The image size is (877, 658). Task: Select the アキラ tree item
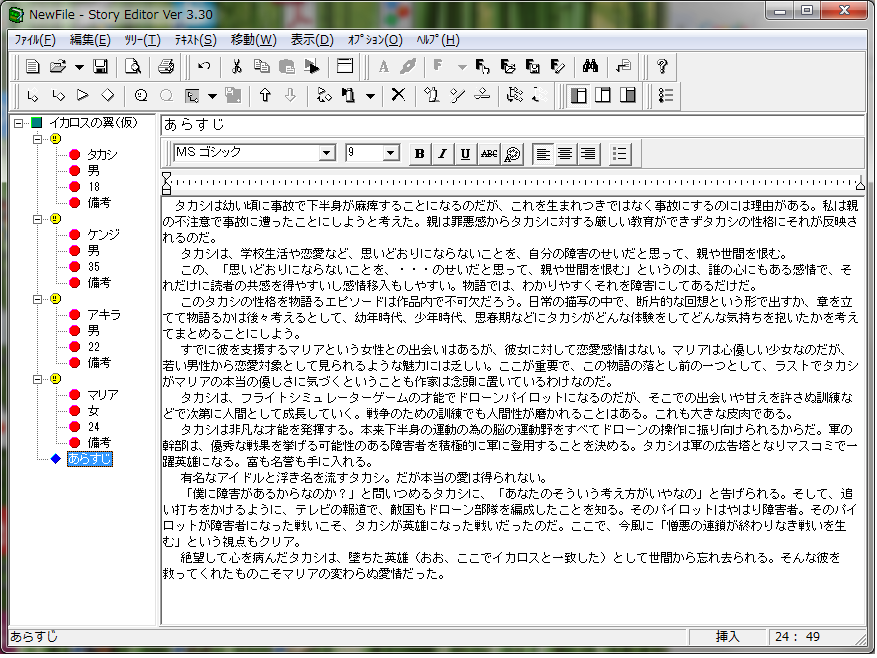tap(103, 314)
